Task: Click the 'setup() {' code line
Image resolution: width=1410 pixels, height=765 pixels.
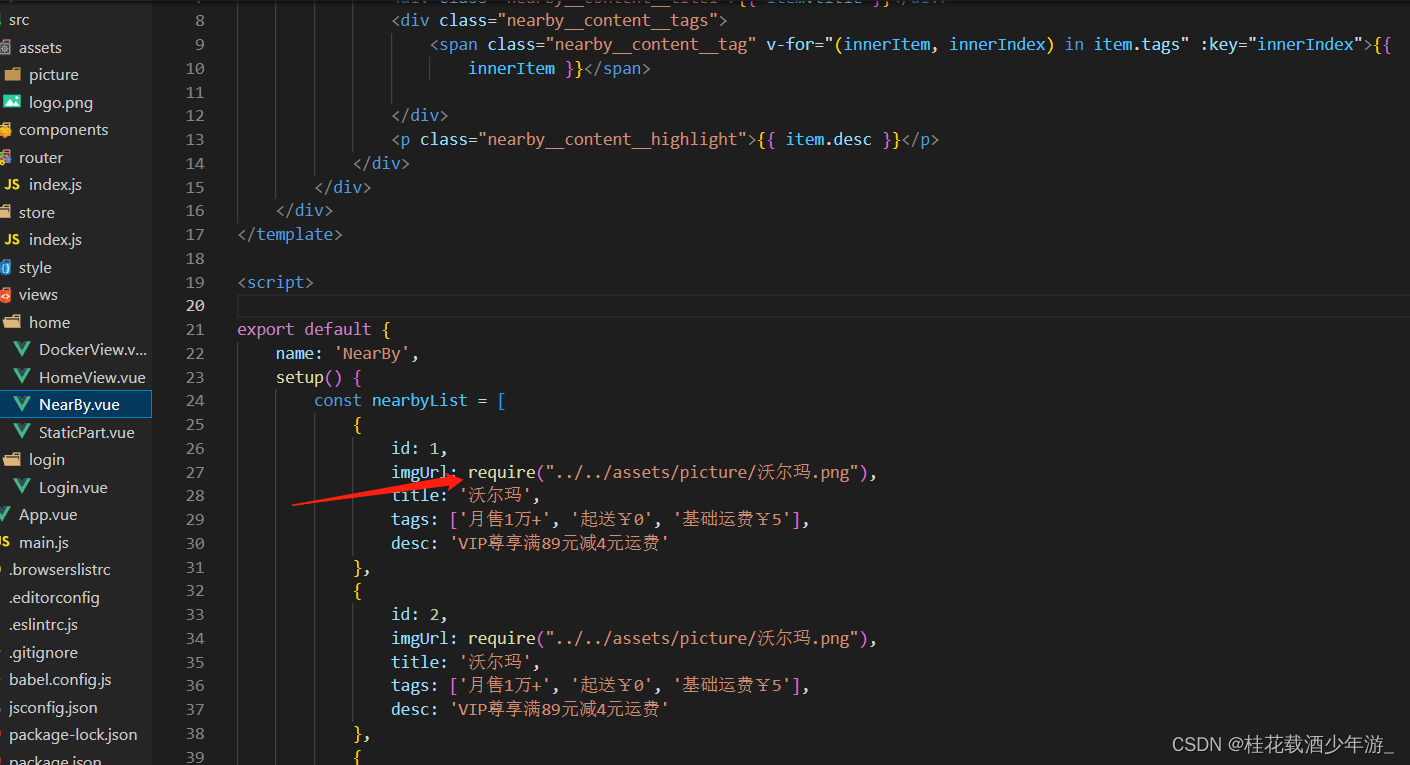Action: (319, 377)
